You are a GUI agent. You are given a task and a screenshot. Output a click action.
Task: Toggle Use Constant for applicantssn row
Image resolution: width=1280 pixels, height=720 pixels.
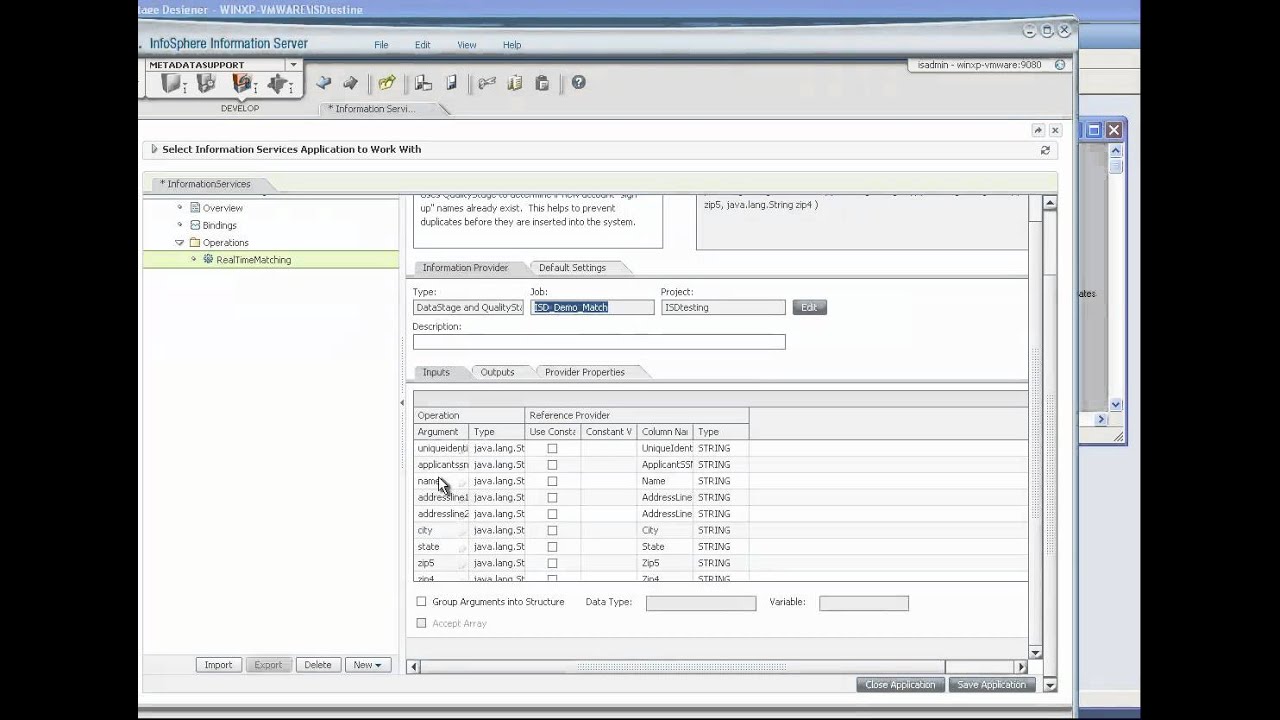coord(552,465)
